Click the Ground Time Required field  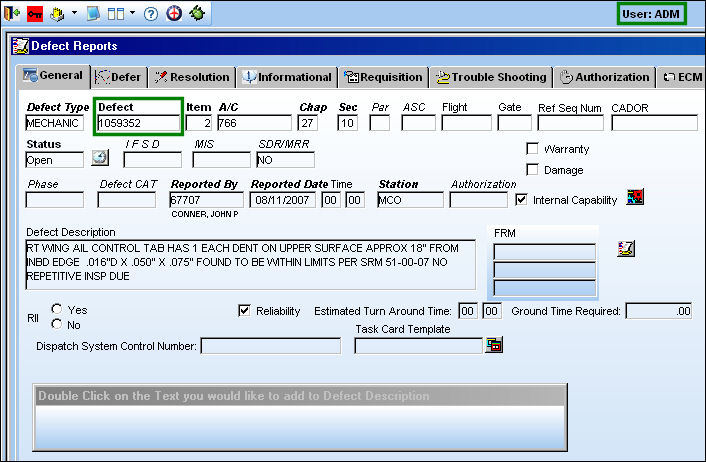659,311
